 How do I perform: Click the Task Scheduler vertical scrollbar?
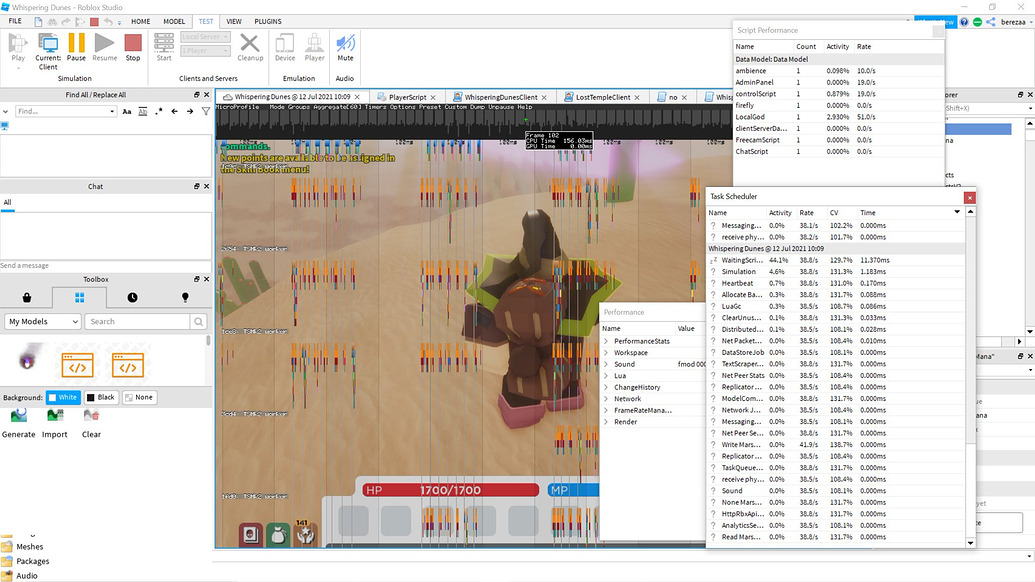click(970, 377)
